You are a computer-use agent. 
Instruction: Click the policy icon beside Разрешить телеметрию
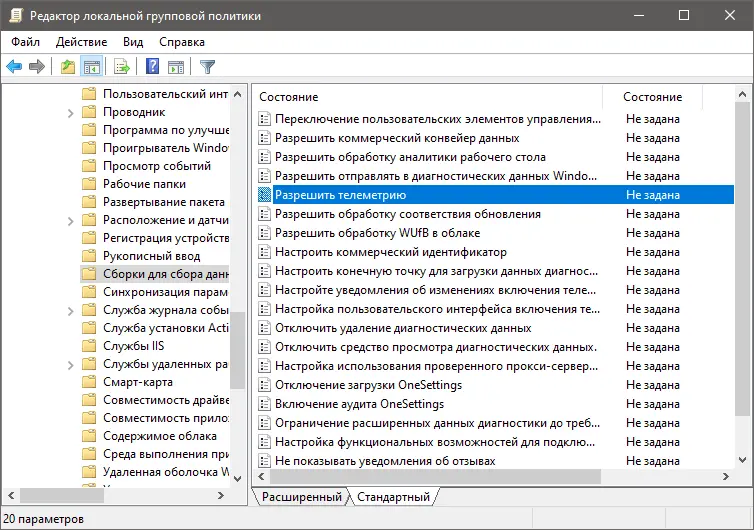(265, 195)
